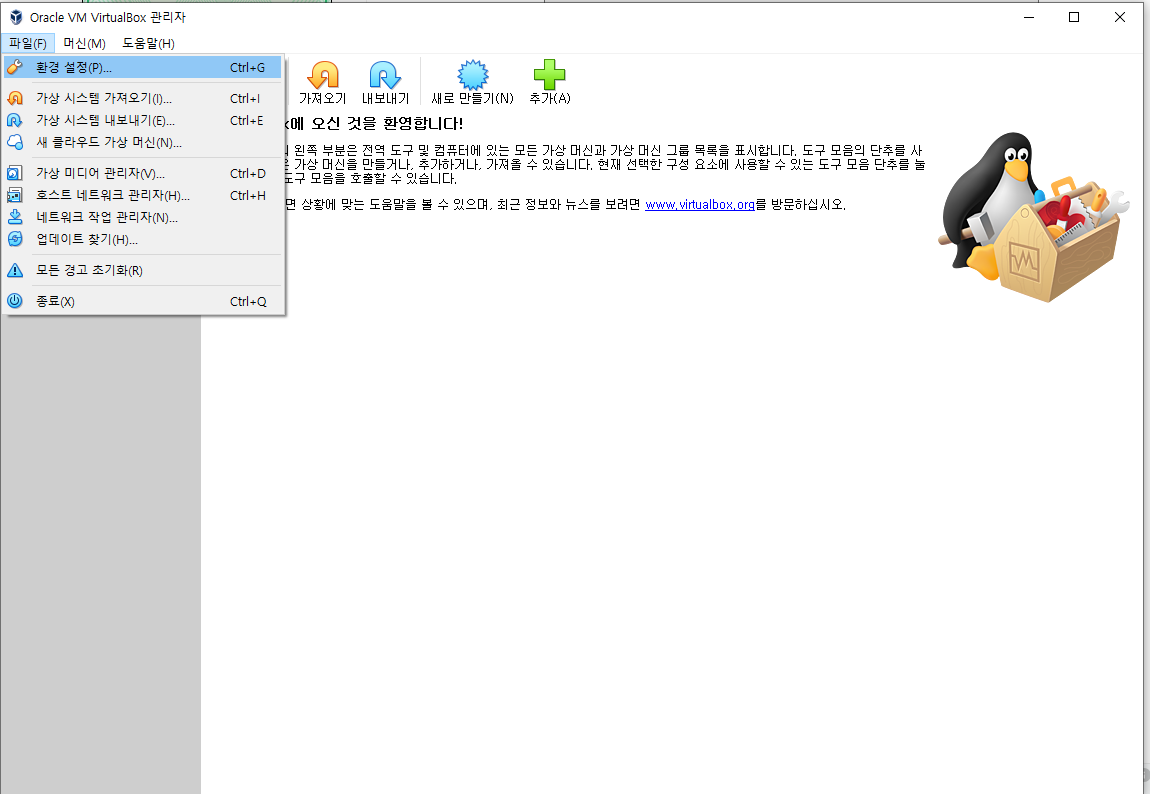Choose 종료(X) to quit VirtualBox
This screenshot has width=1150, height=794.
click(x=142, y=301)
